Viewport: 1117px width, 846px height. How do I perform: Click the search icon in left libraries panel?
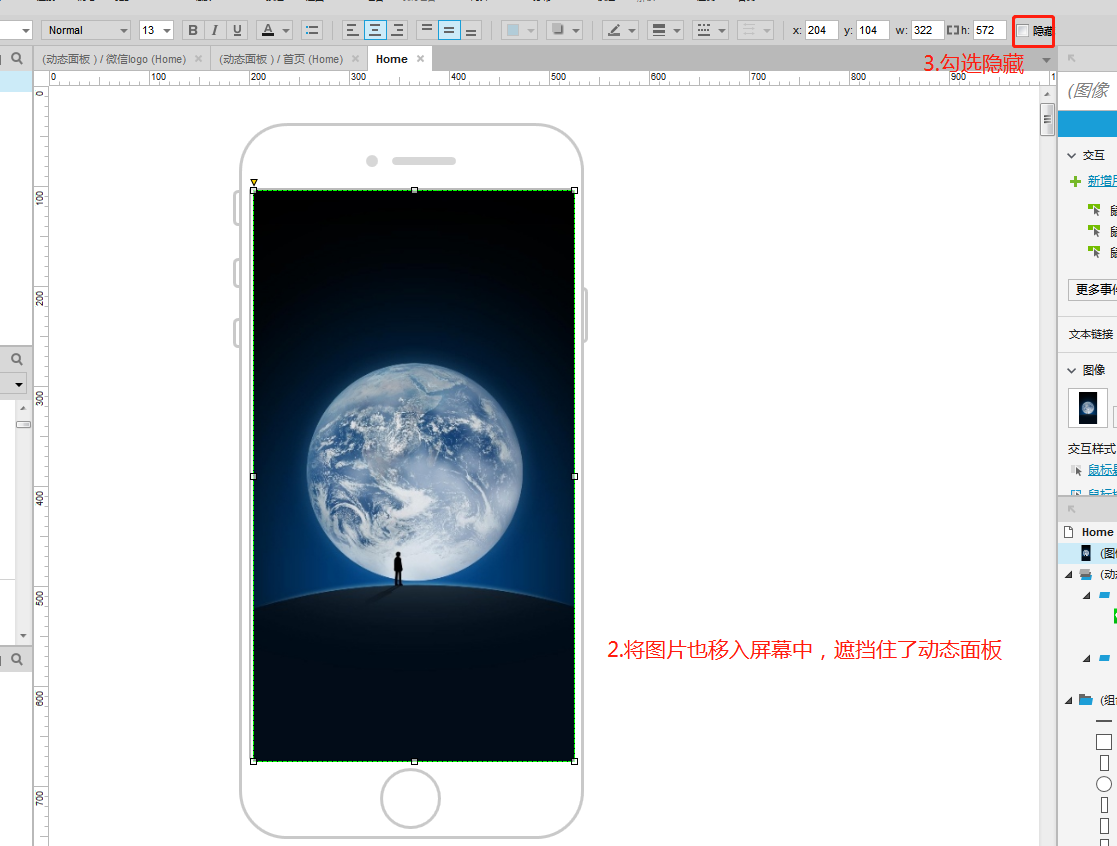point(17,359)
